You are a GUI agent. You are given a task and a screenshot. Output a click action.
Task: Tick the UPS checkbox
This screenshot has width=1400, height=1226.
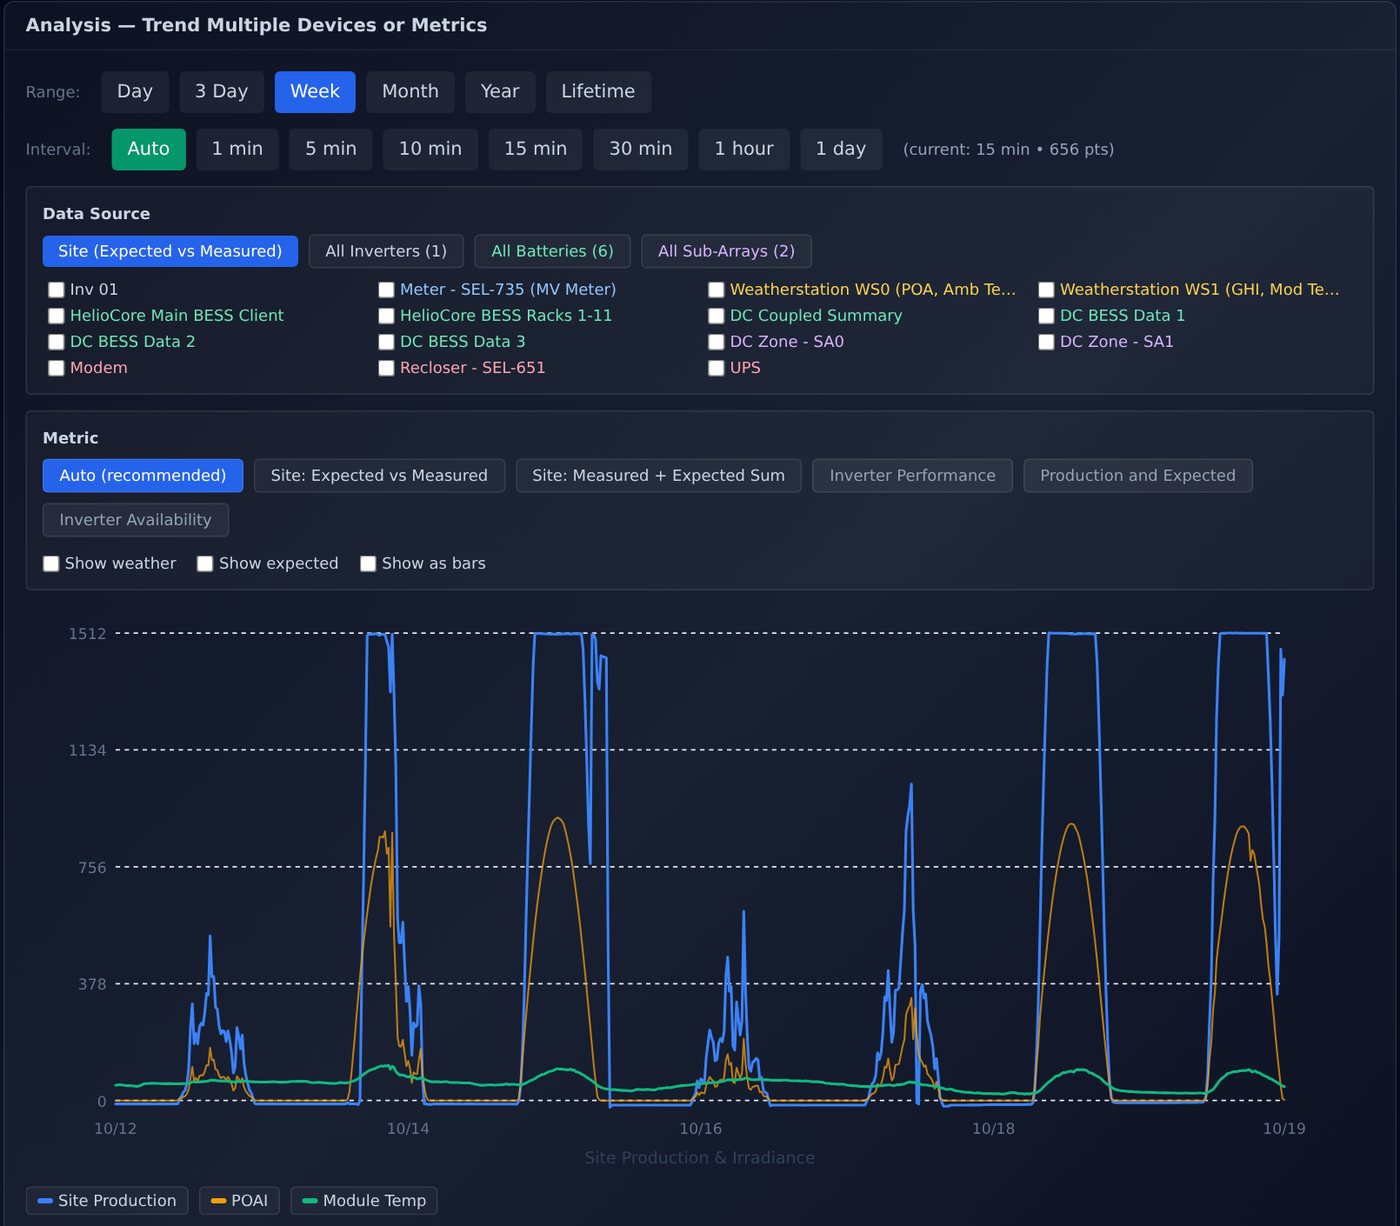pos(717,368)
